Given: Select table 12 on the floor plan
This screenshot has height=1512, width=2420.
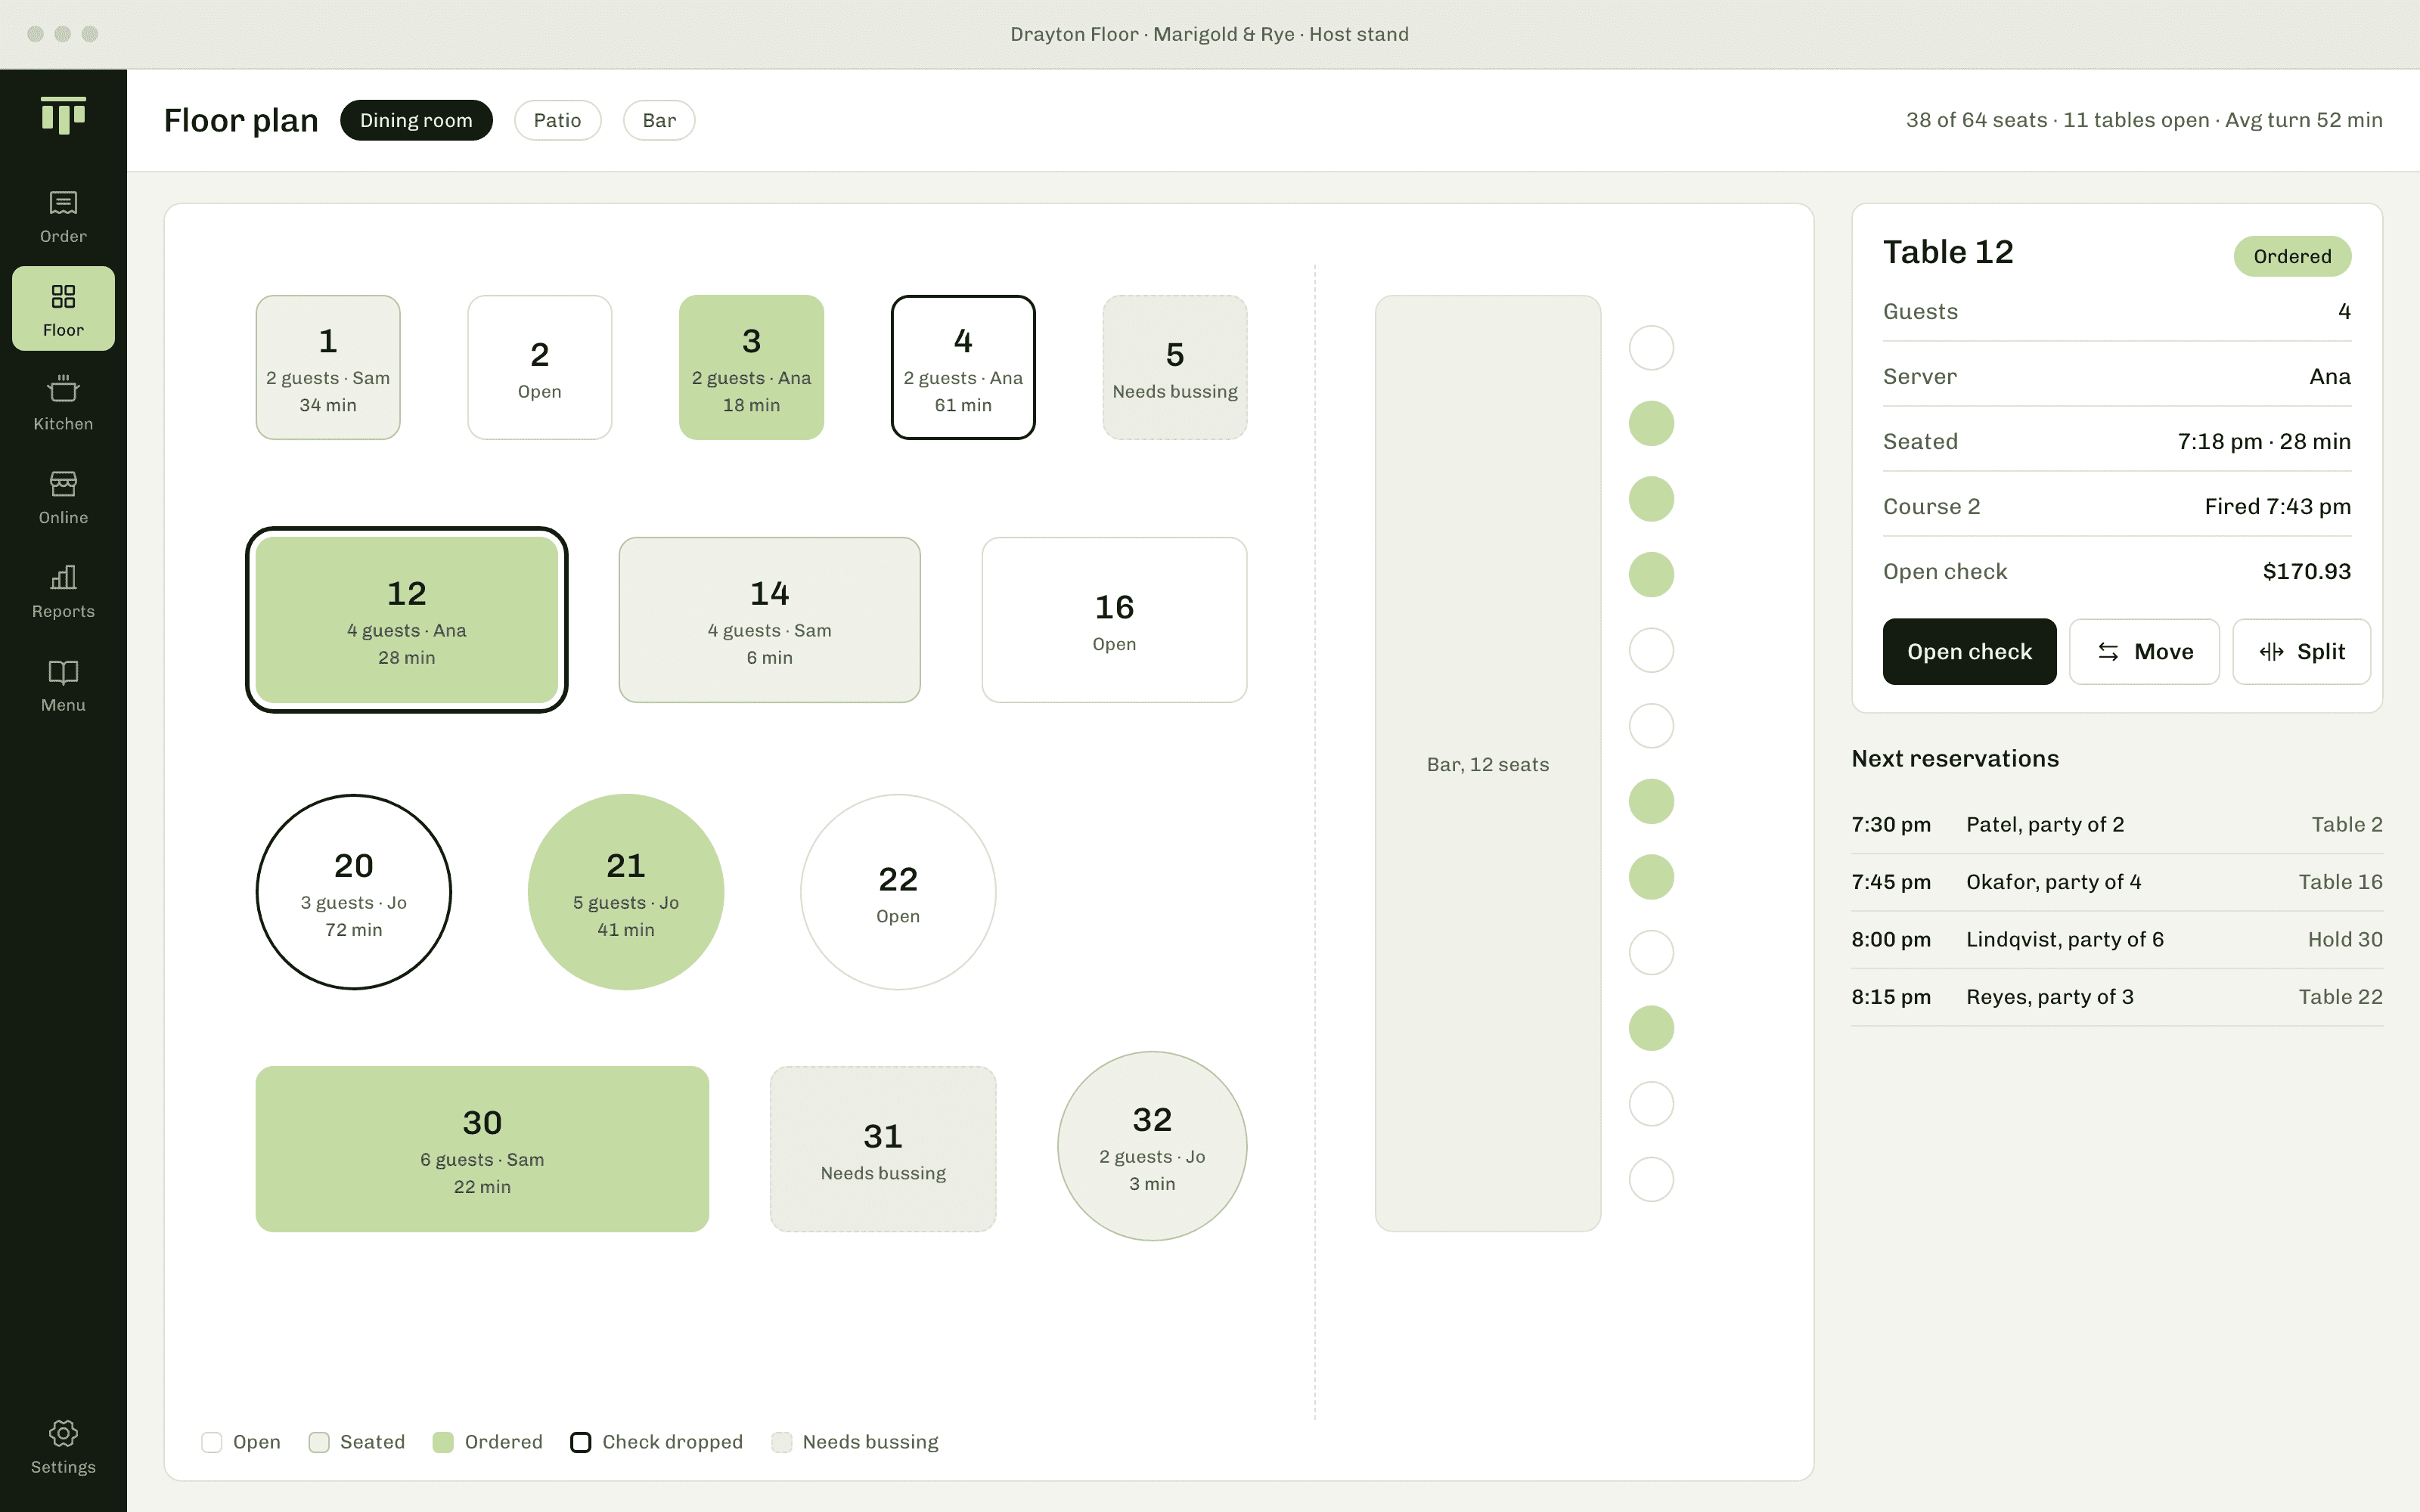Looking at the screenshot, I should pyautogui.click(x=407, y=620).
